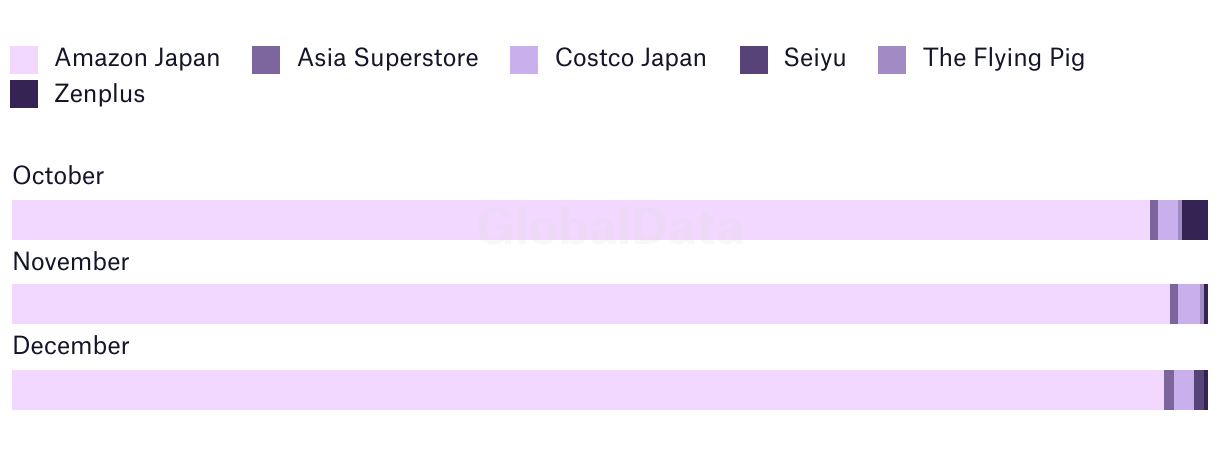Toggle the Zenplus legend label
The image size is (1220, 452).
[x=100, y=94]
